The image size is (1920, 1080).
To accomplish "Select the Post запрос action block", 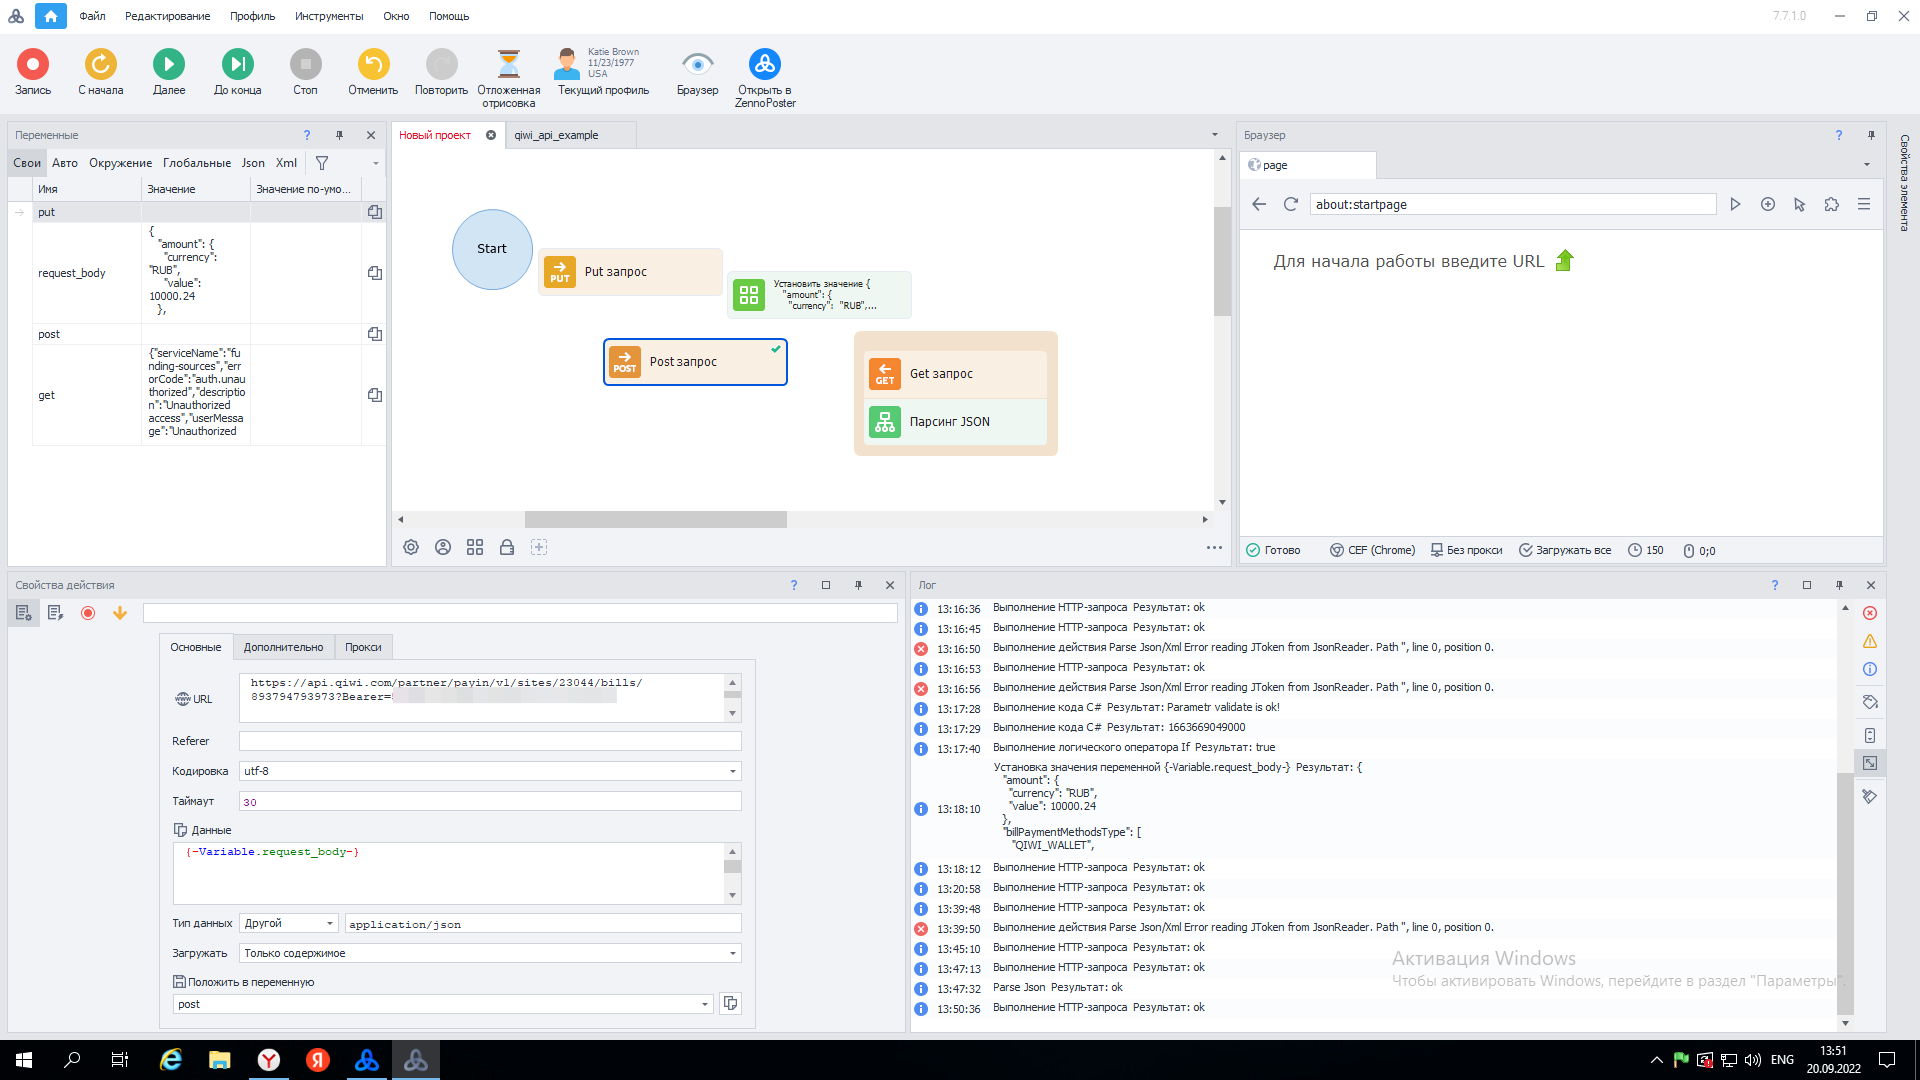I will pos(695,362).
